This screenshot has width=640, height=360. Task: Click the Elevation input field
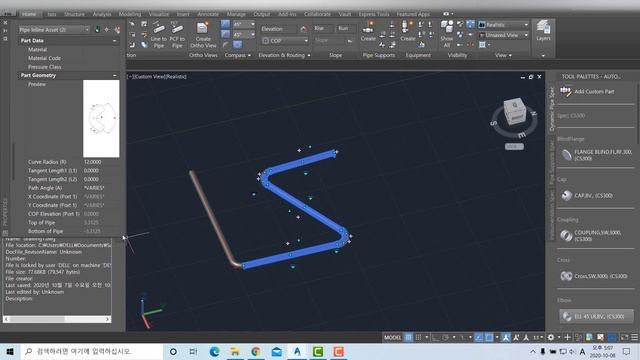coord(279,29)
